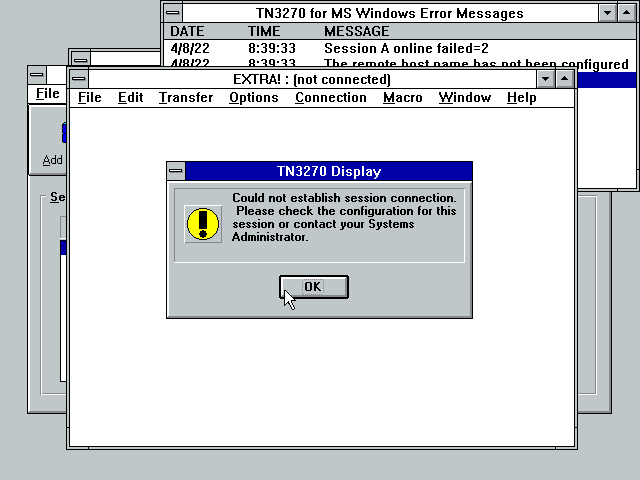The image size is (640, 480).
Task: Open the TN3270 Display dialog system menu
Action: 176,171
